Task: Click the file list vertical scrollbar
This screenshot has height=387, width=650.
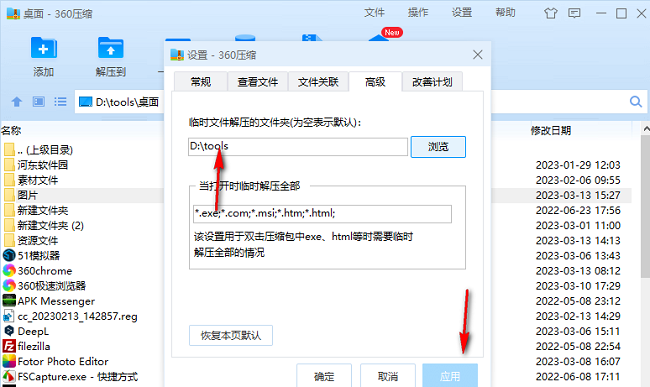Action: (645, 207)
